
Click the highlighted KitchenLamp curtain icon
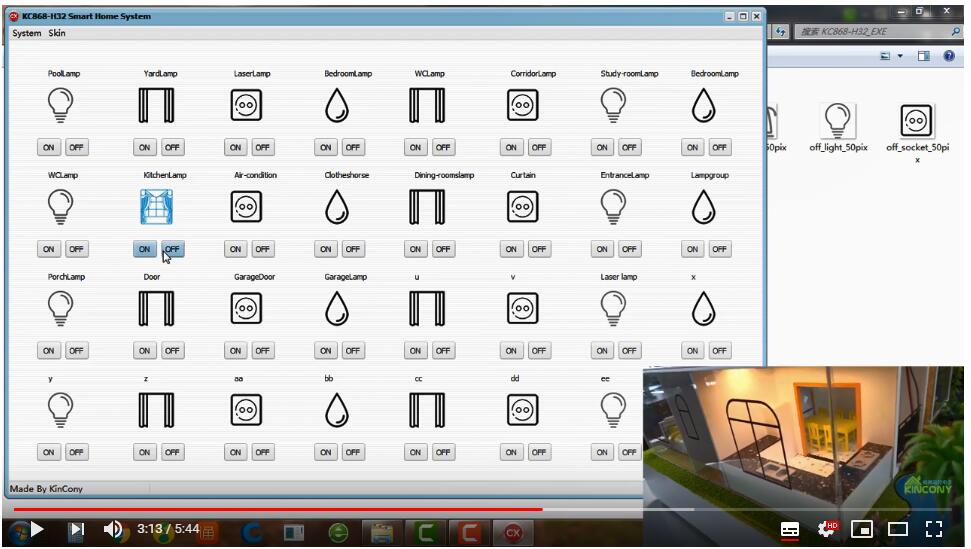click(x=156, y=207)
